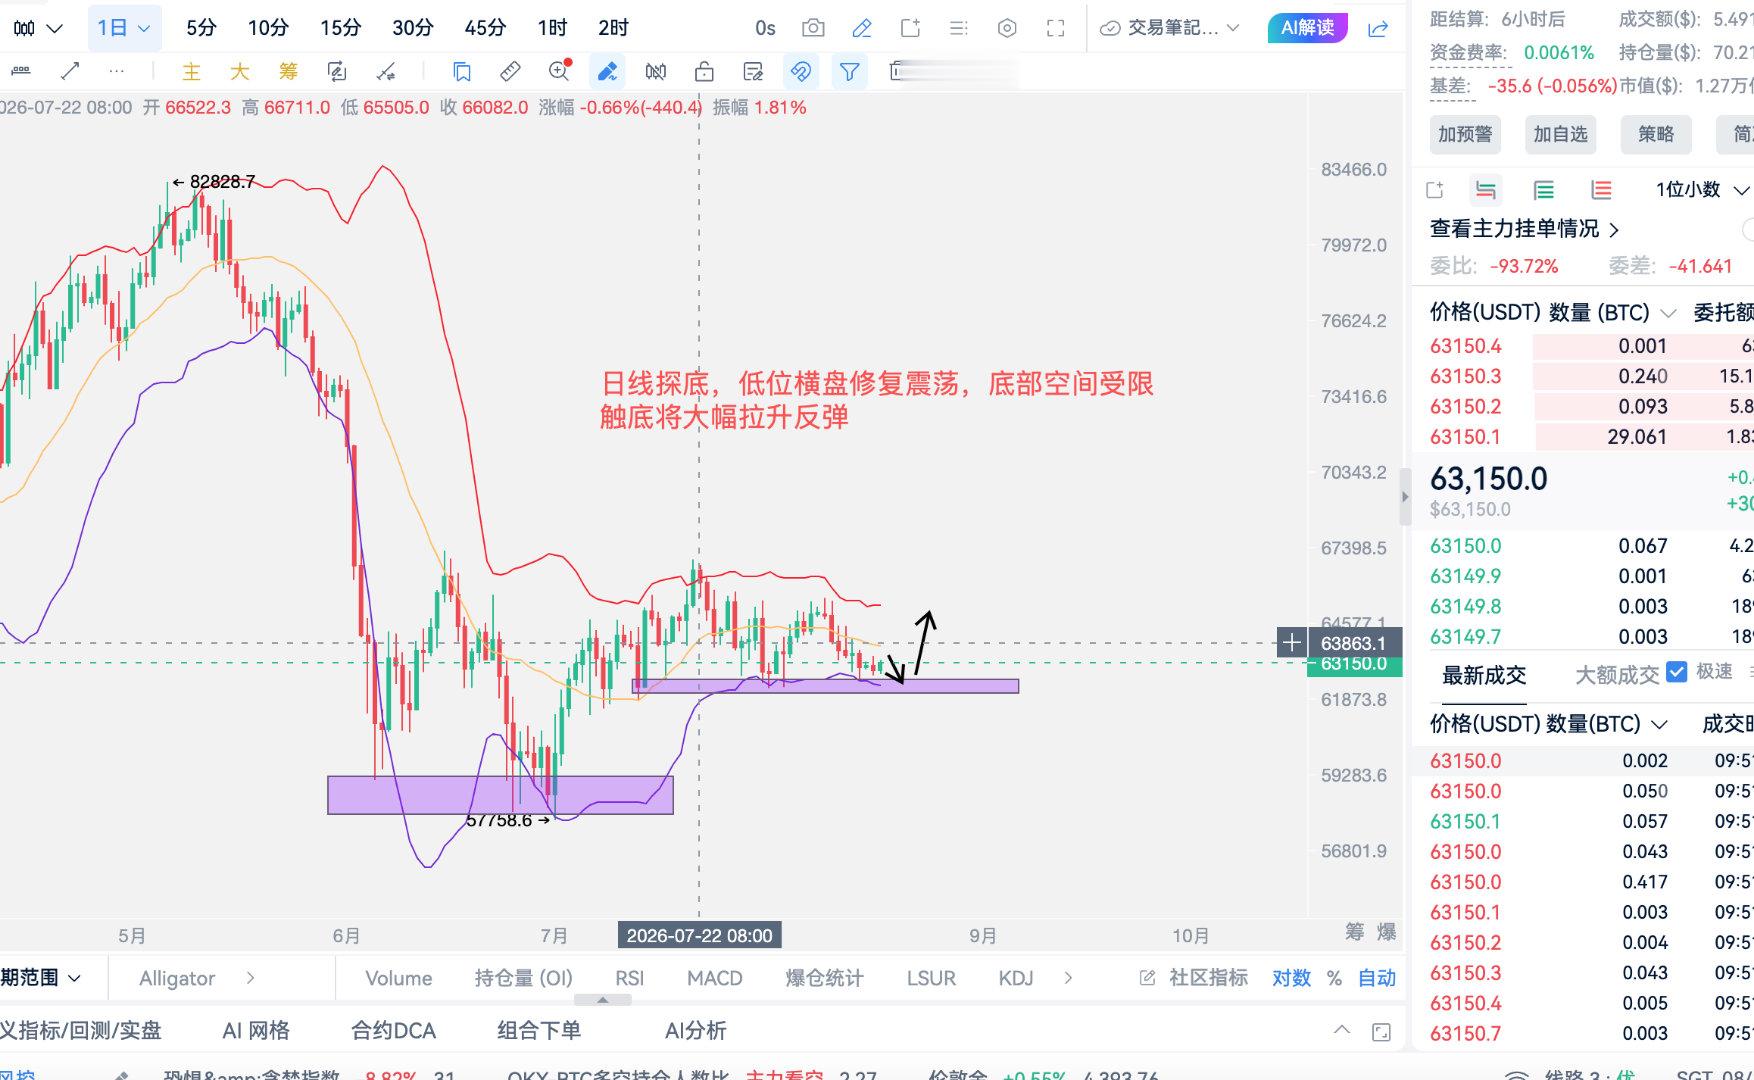
Task: Click the 策略 button
Action: click(1656, 134)
